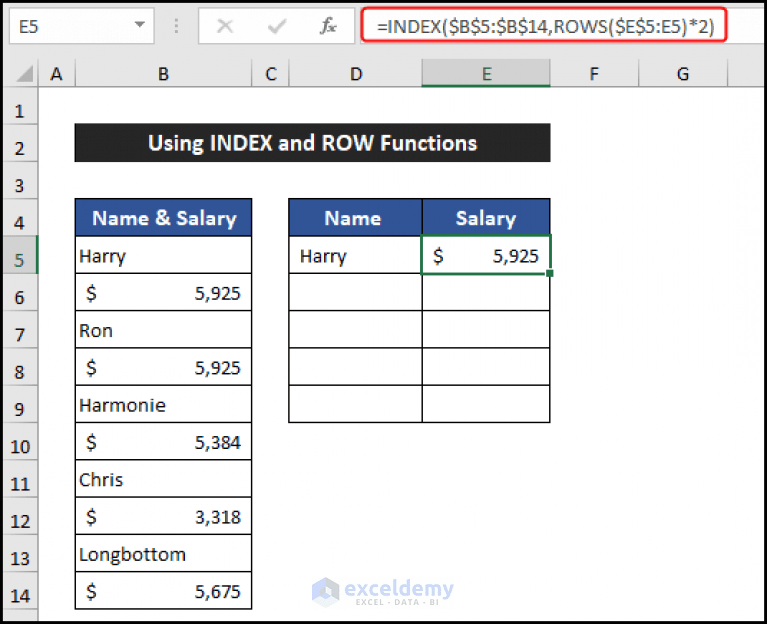Select empty cell E8 in Salary column
The height and width of the screenshot is (624, 767).
[486, 367]
